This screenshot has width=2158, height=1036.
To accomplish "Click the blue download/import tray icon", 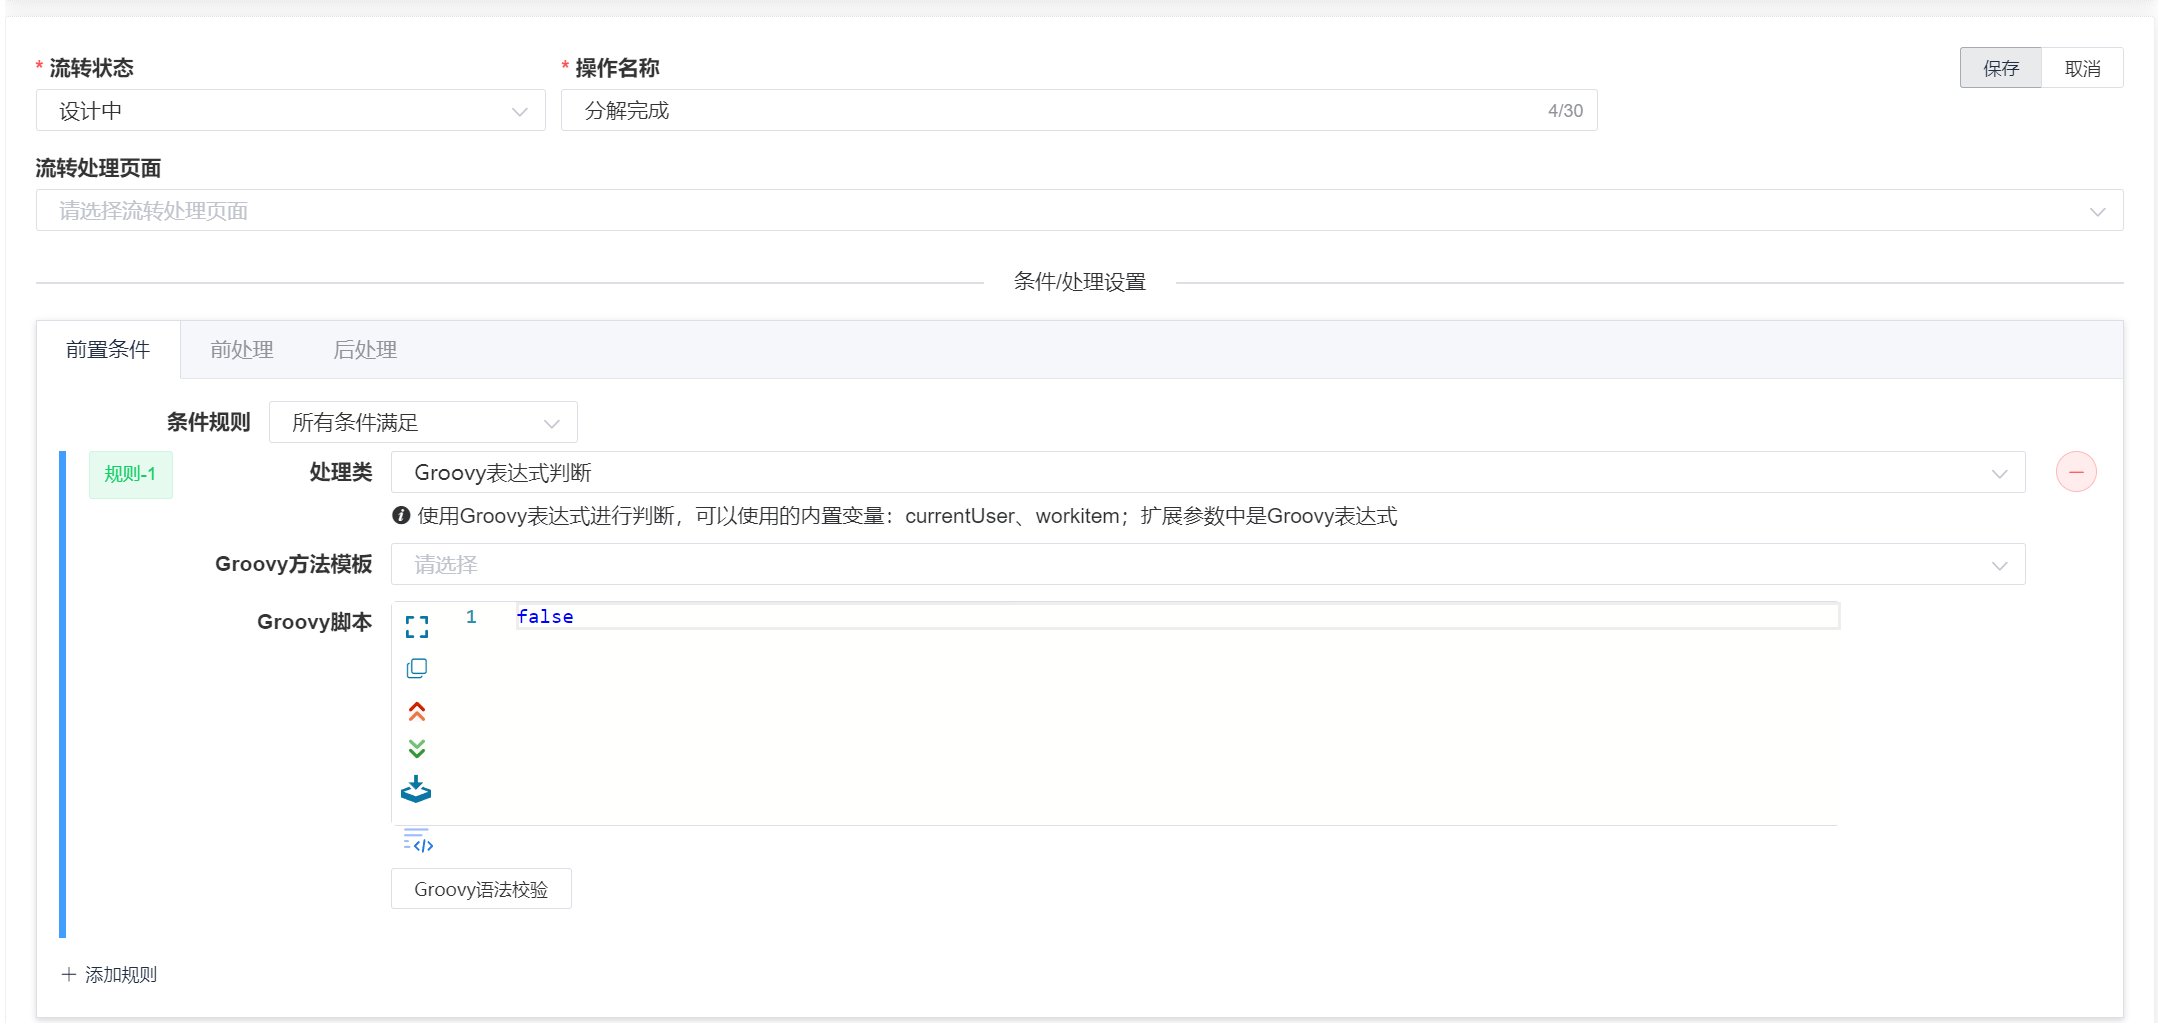I will click(x=416, y=790).
